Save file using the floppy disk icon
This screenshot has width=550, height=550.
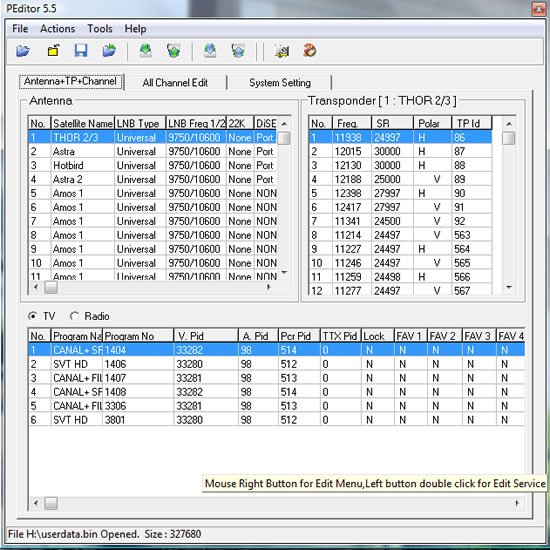[81, 51]
